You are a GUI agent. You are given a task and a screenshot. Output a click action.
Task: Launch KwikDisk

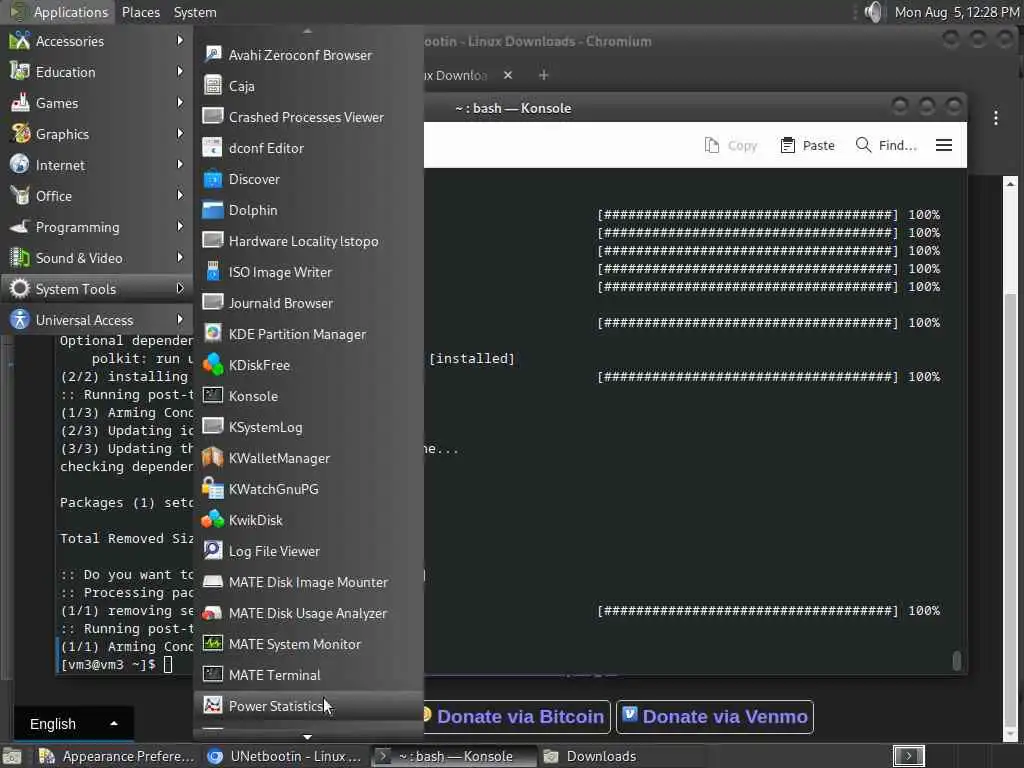(308, 520)
